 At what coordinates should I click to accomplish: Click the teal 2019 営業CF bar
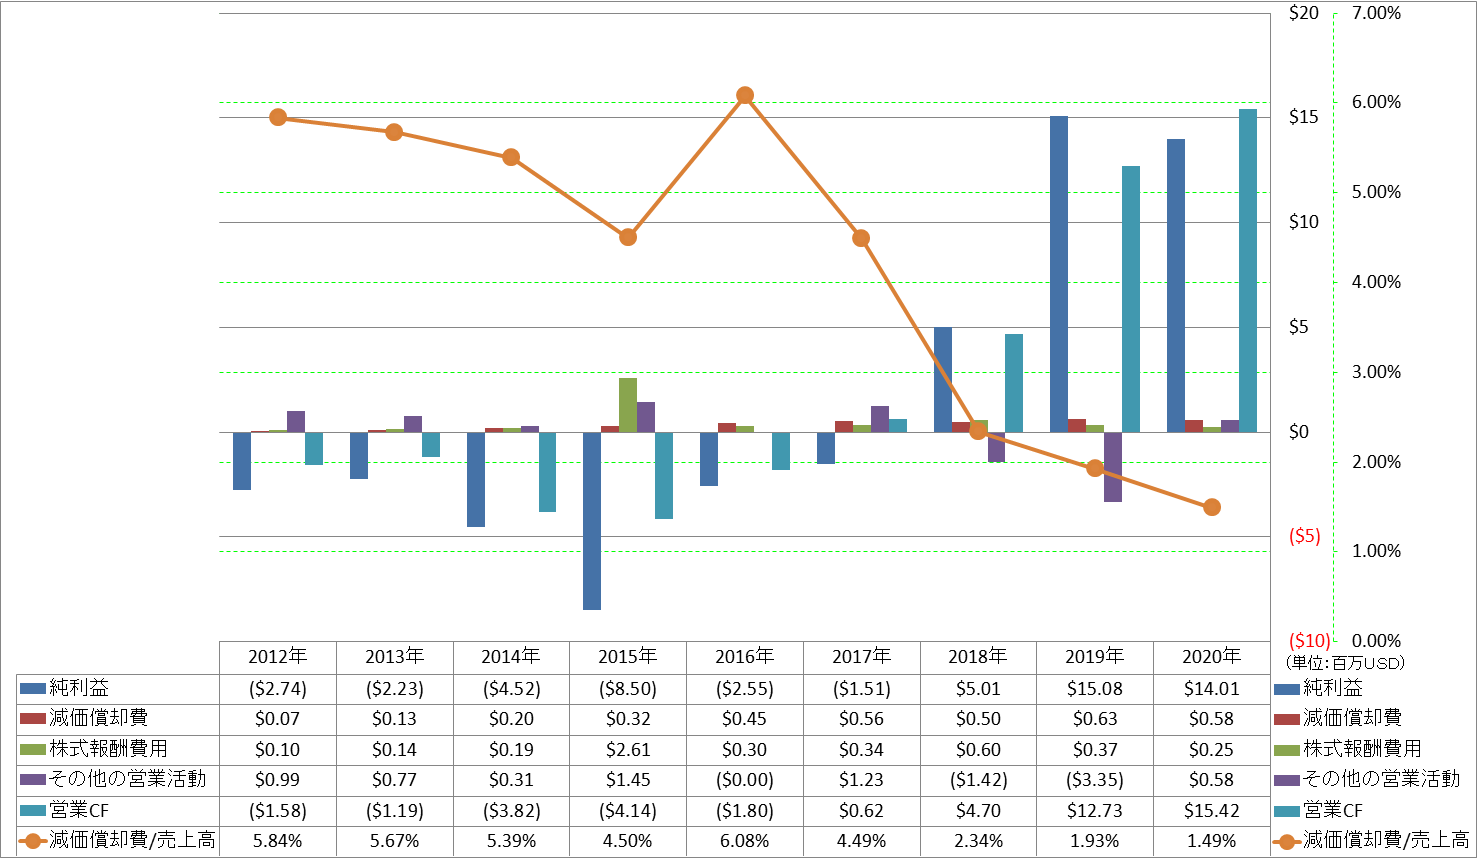pyautogui.click(x=1131, y=299)
